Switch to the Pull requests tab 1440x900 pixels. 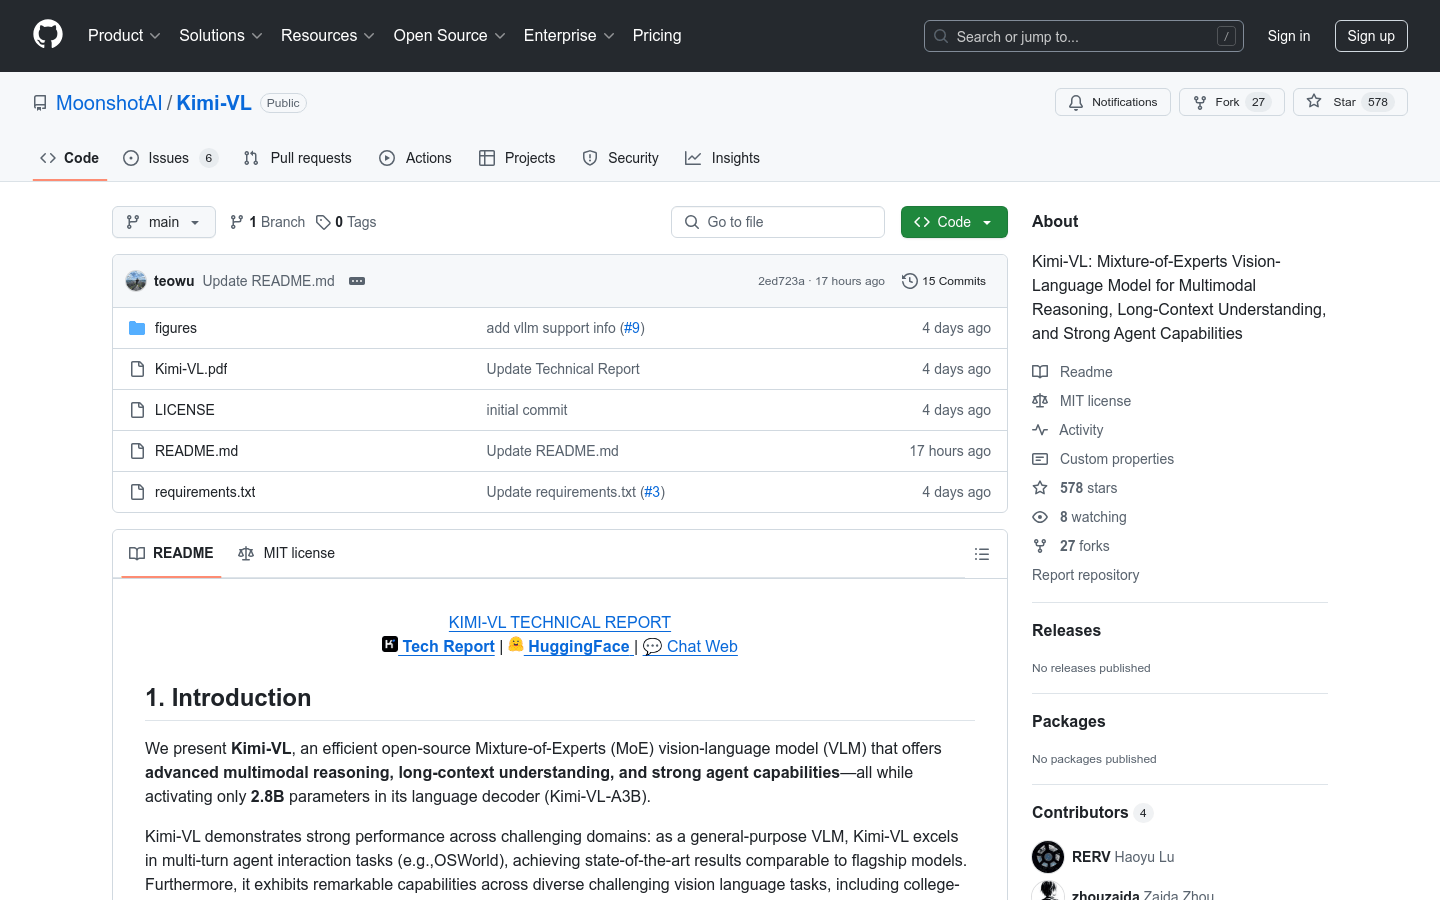(x=298, y=158)
